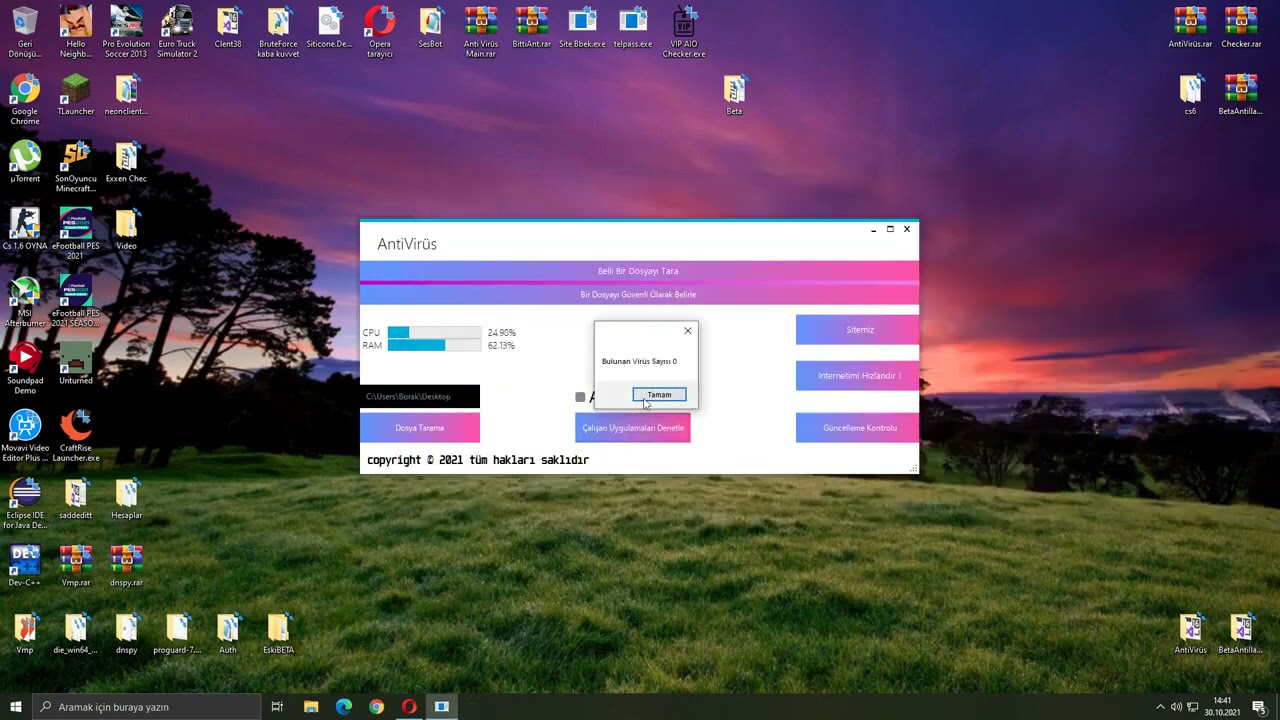1280x720 pixels.
Task: Click Tamam in the virus count dialog
Action: click(x=659, y=395)
